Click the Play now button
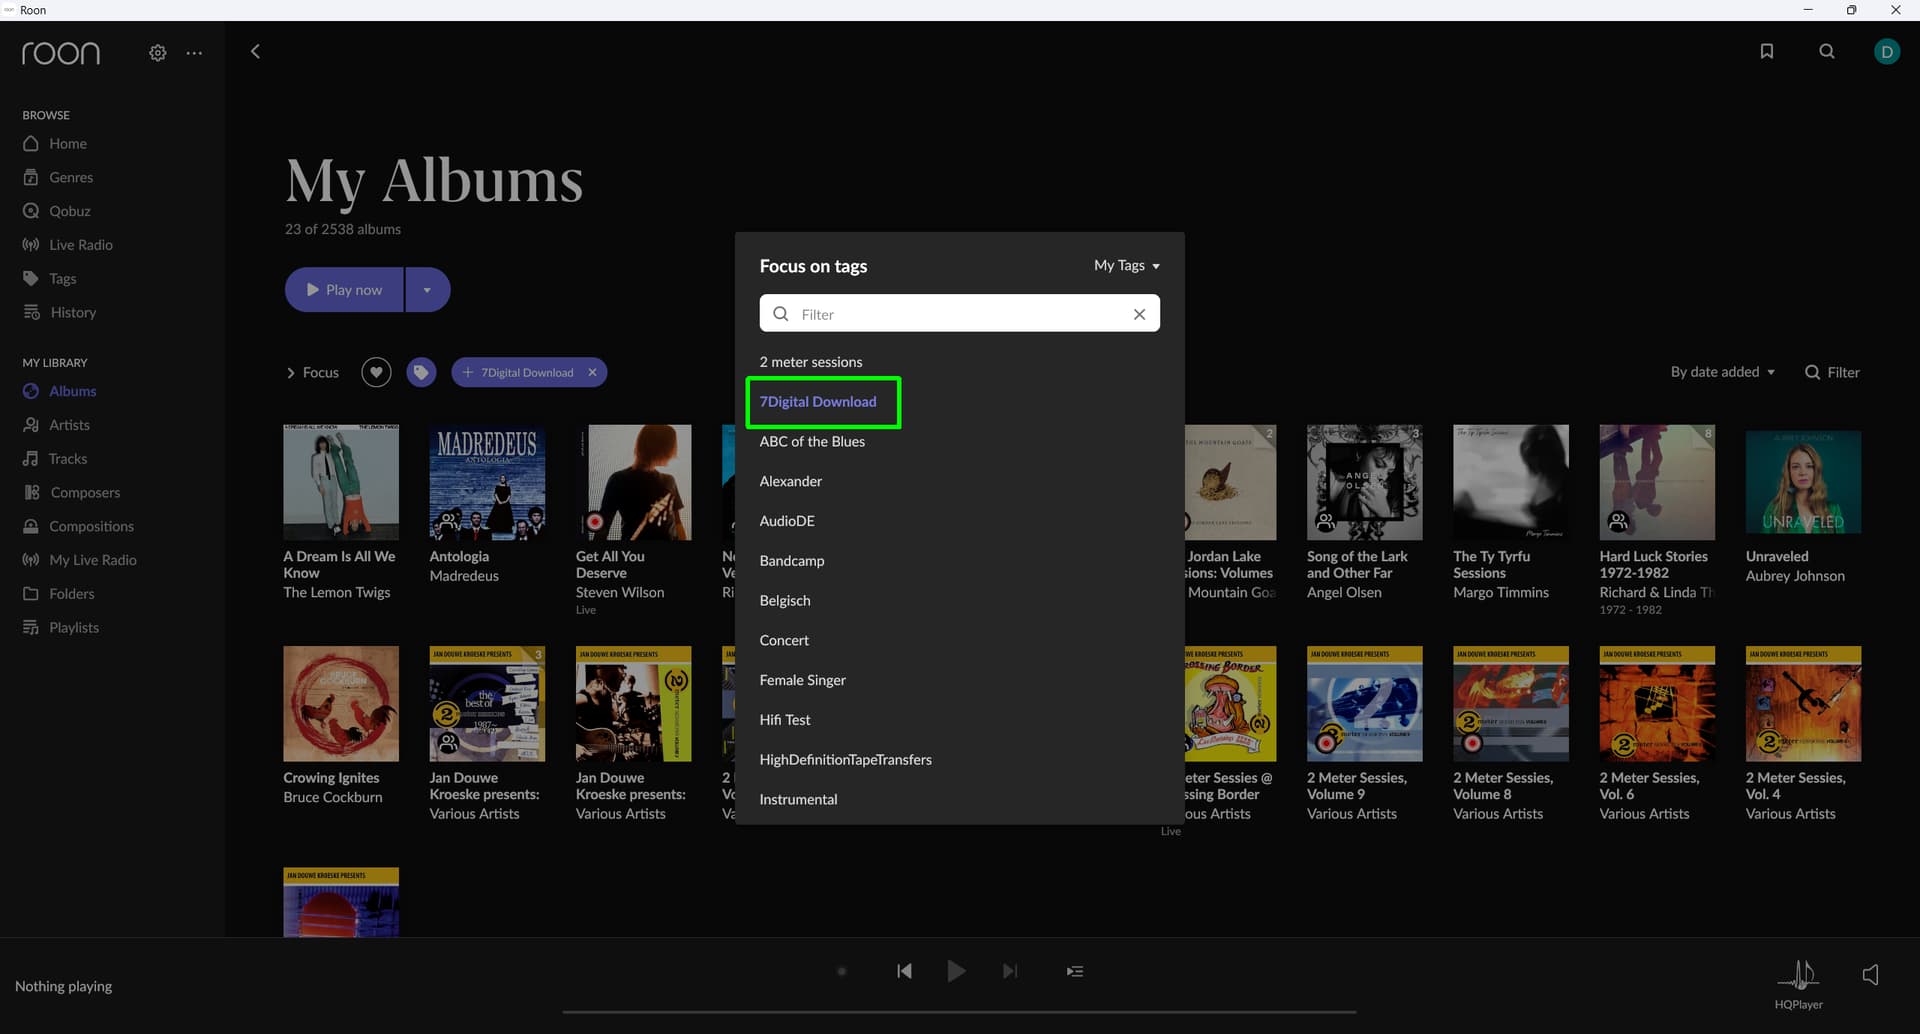This screenshot has width=1920, height=1034. point(344,290)
